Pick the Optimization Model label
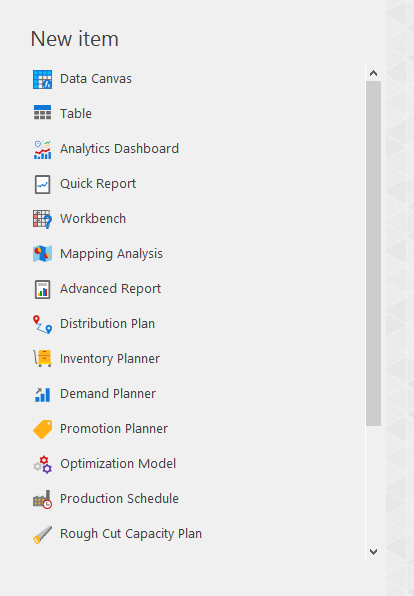 [118, 464]
